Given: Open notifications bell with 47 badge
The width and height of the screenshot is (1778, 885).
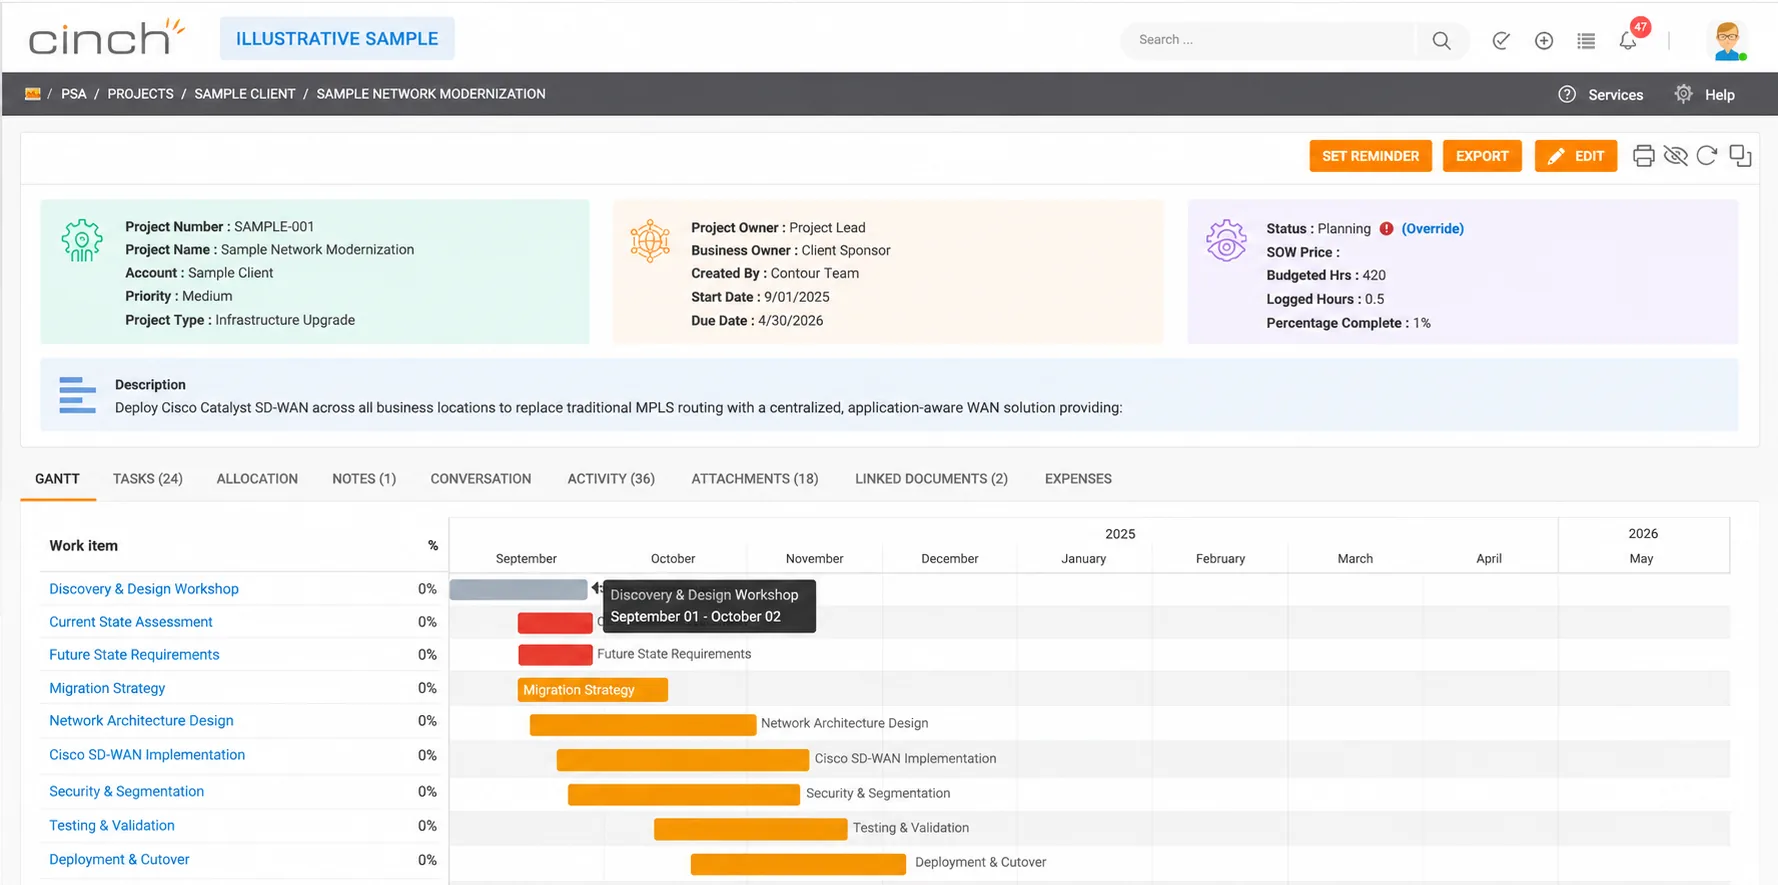Looking at the screenshot, I should point(1628,40).
